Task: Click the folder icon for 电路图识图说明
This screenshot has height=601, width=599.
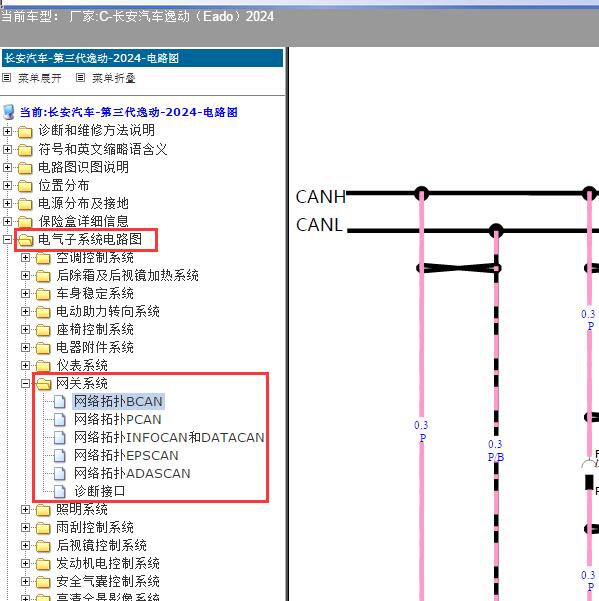Action: coord(25,167)
